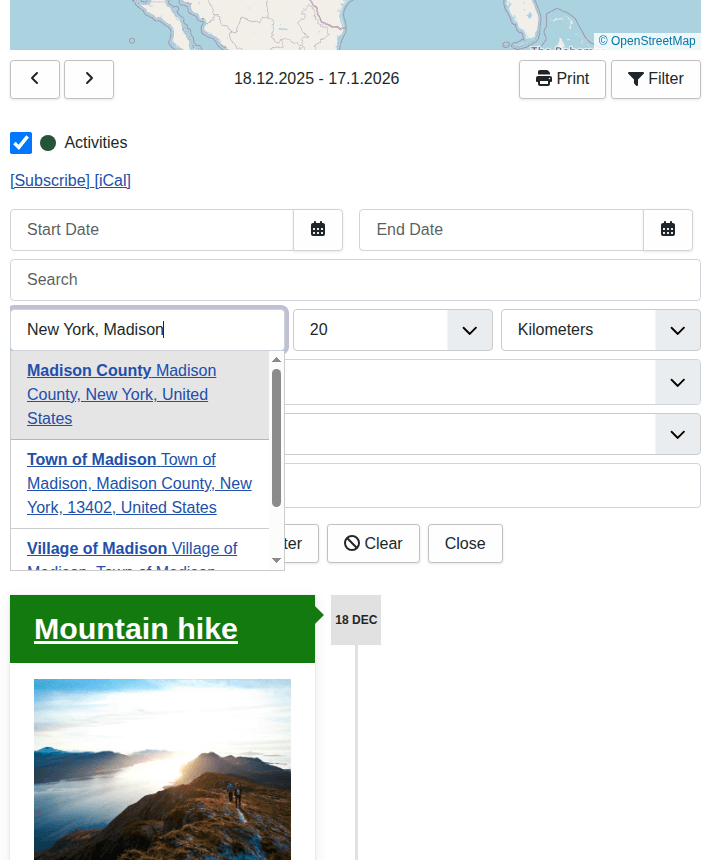This screenshot has width=710, height=860.
Task: Close the filter panel
Action: click(465, 544)
